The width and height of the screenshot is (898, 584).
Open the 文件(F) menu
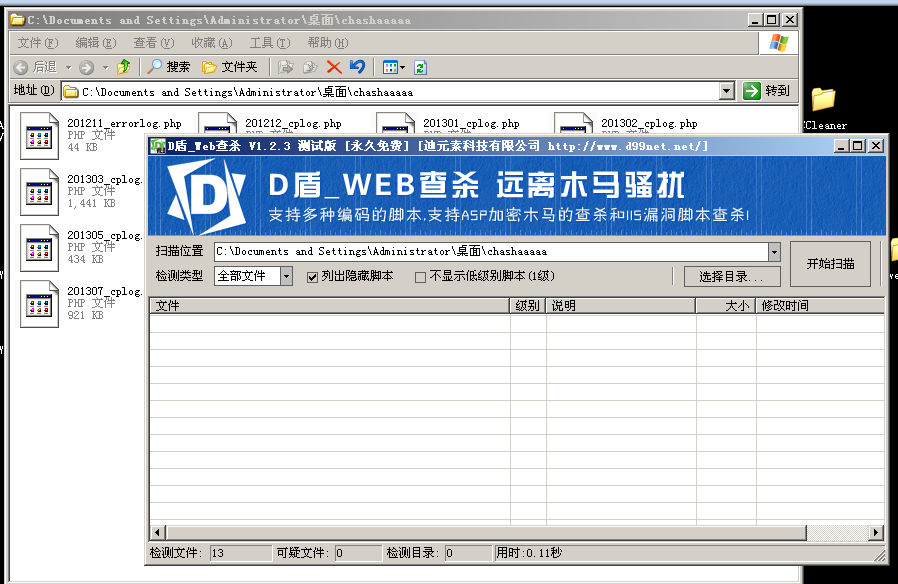(x=38, y=43)
